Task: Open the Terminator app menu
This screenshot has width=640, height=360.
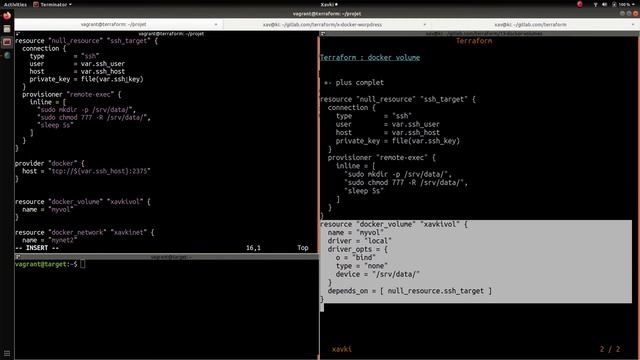Action: pyautogui.click(x=52, y=4)
